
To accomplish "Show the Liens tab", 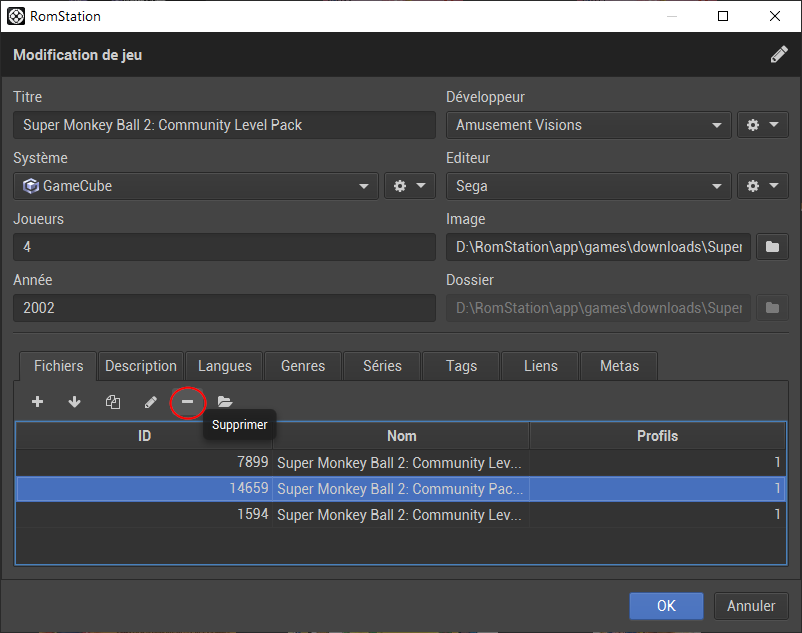I will (x=540, y=366).
